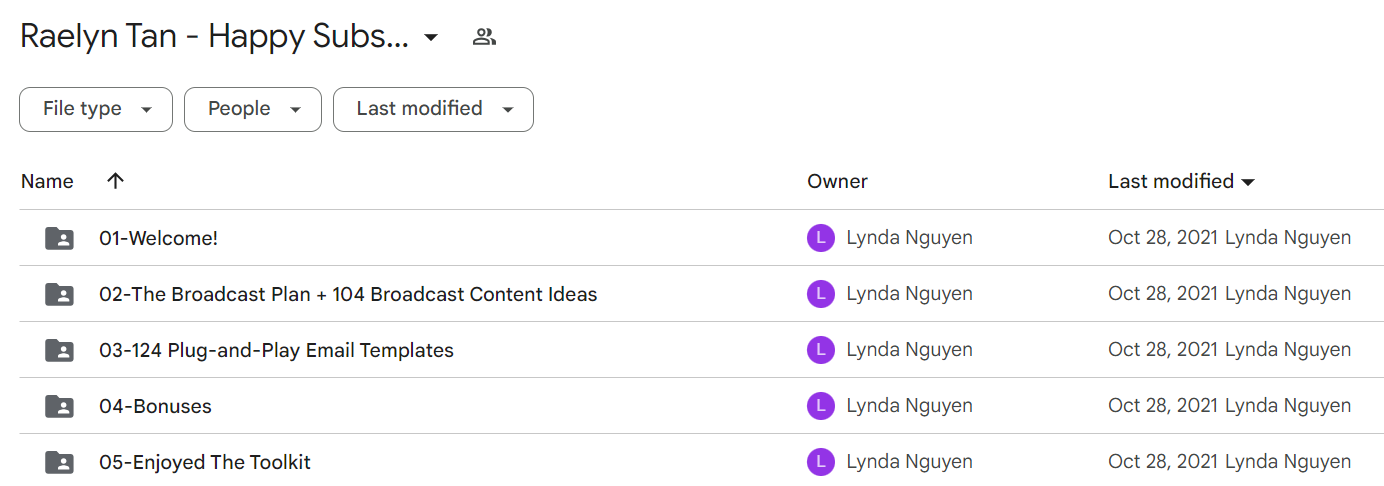Click shared folder icon for 05-Enjoyed The Toolkit
The image size is (1384, 486).
[x=60, y=462]
